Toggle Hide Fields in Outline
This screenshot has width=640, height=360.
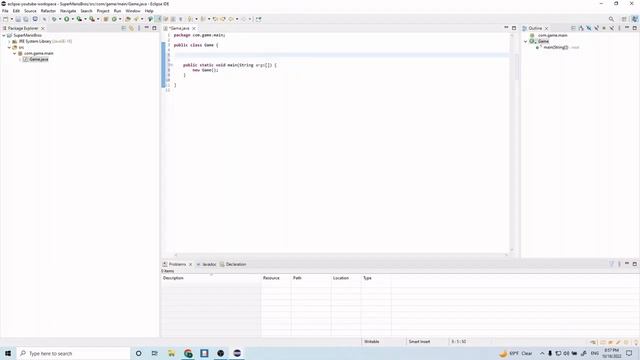coord(589,28)
